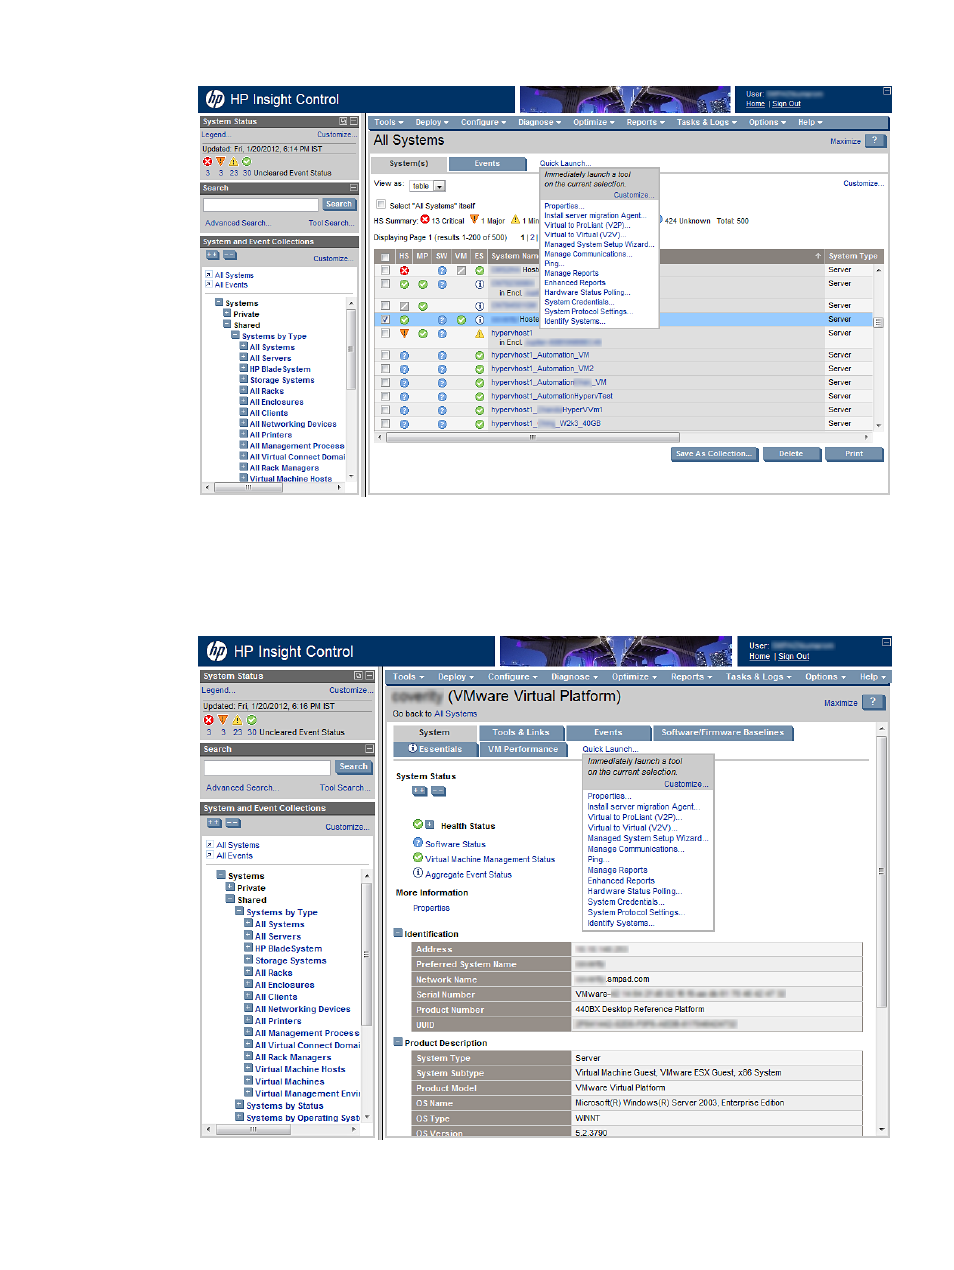Screen dimensions: 954x1270
Task: Click Print button below systems table
Action: tap(854, 454)
